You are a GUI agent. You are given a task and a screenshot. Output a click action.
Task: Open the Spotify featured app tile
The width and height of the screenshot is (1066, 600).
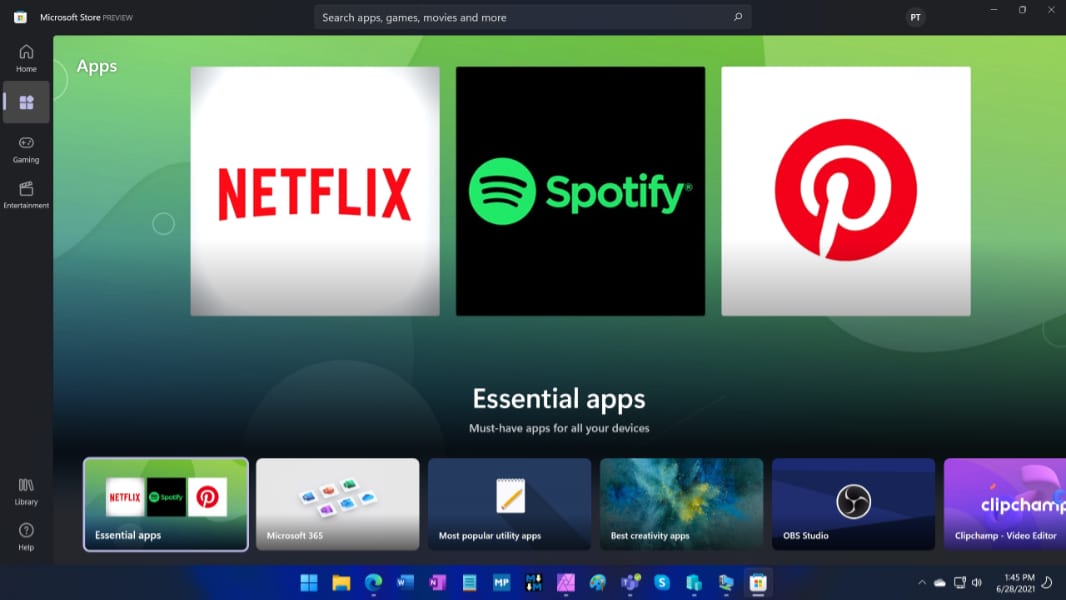(x=580, y=191)
